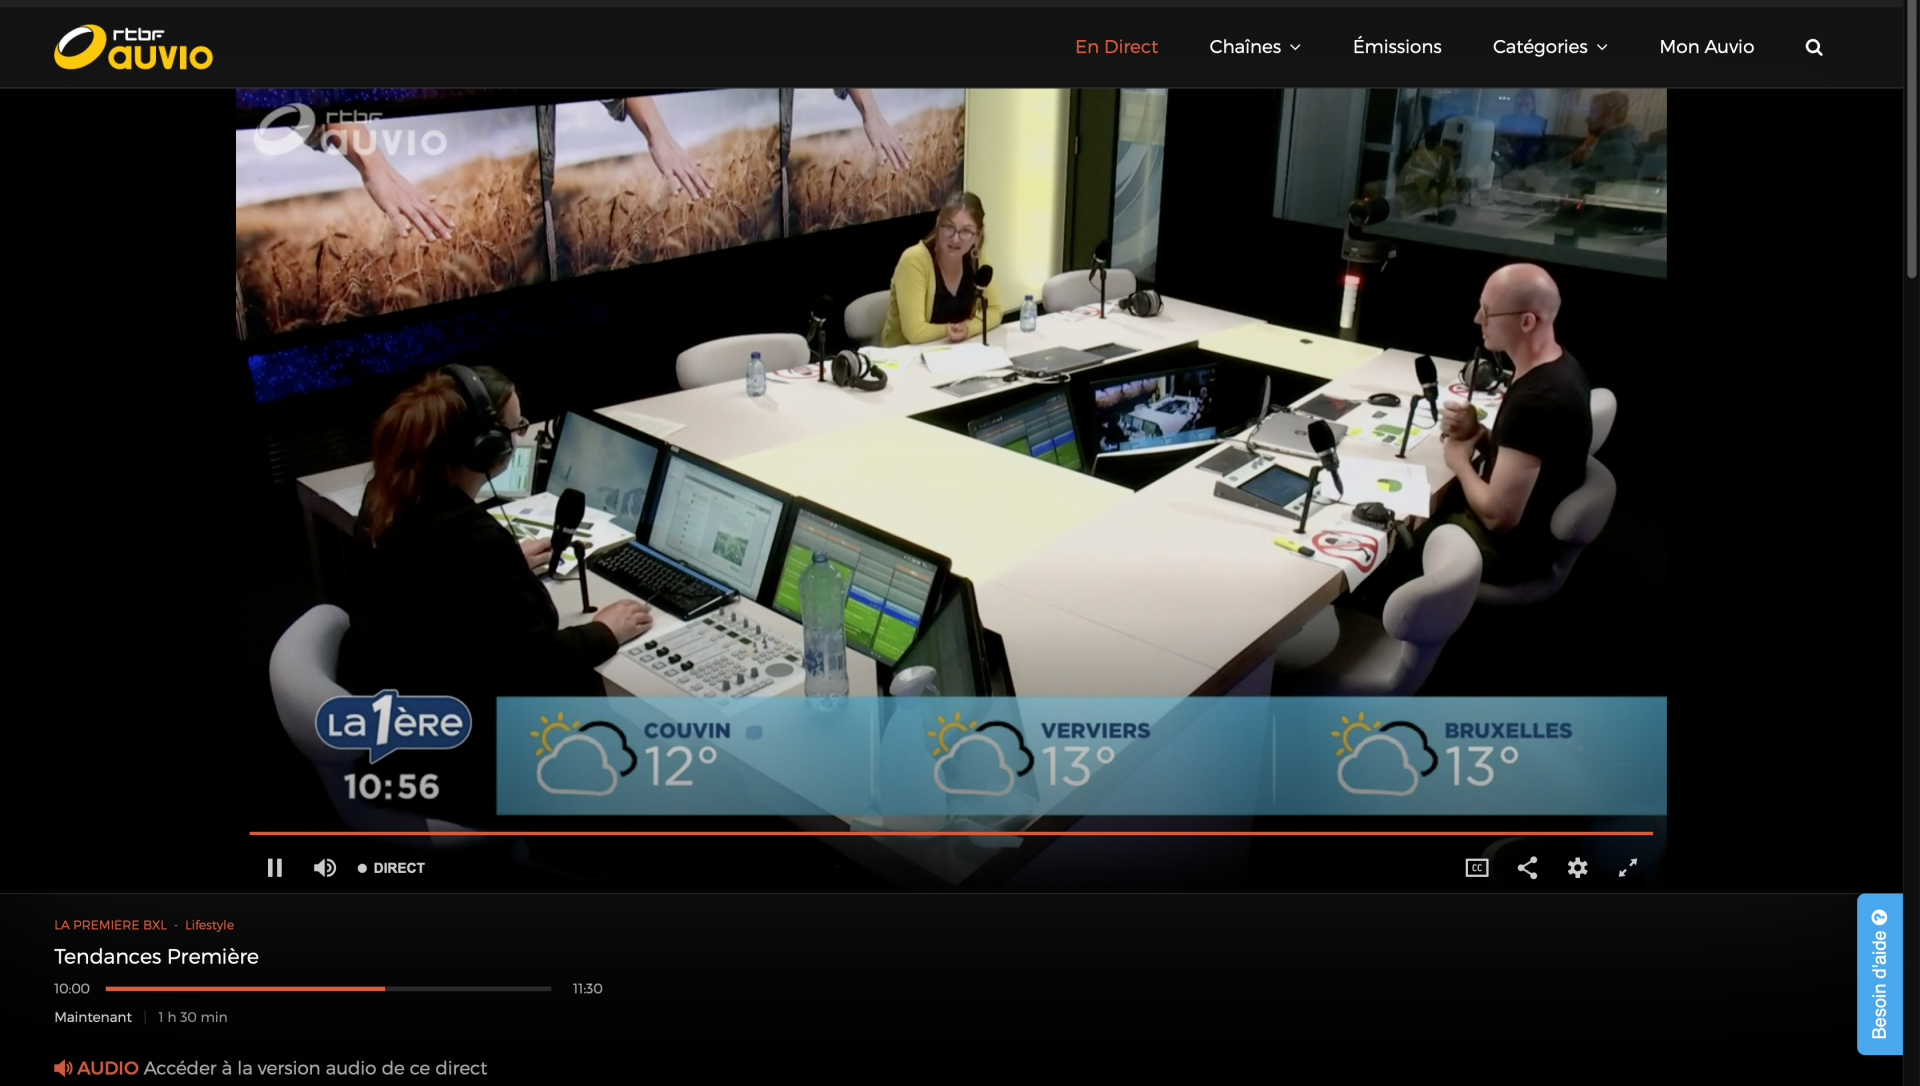Viewport: 1920px width, 1086px height.
Task: Open the search magnifier icon
Action: [1814, 47]
